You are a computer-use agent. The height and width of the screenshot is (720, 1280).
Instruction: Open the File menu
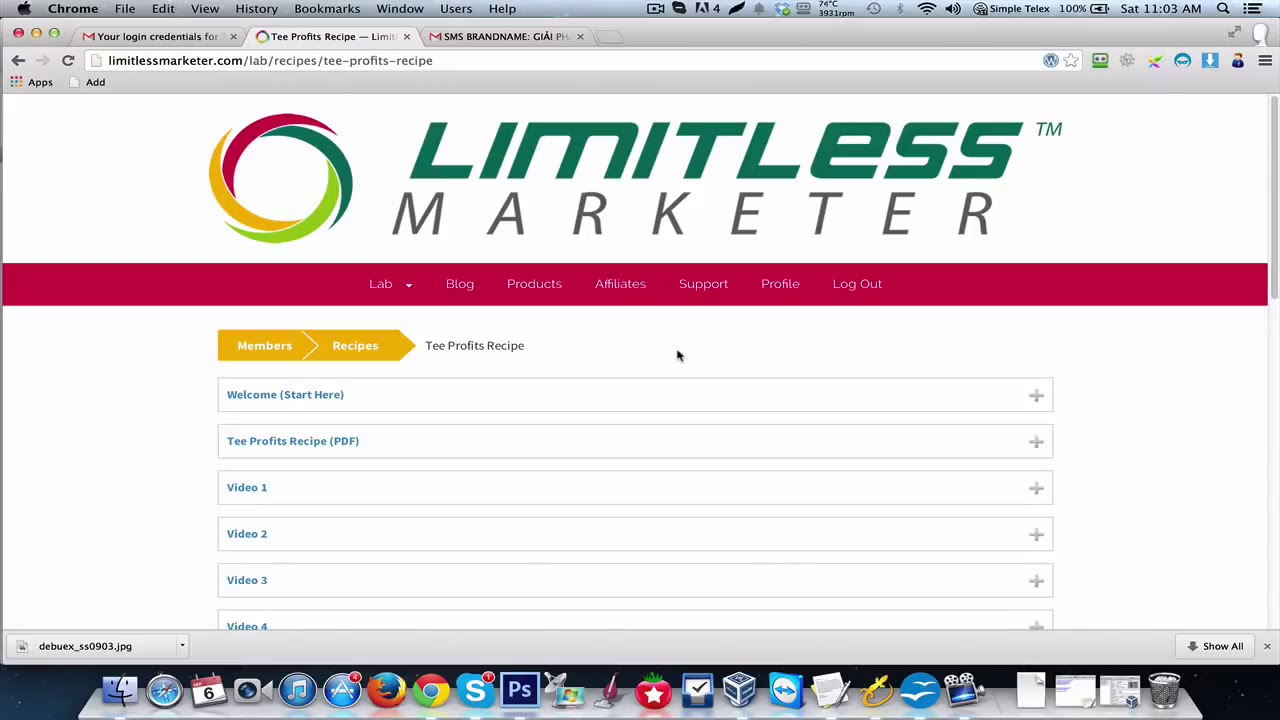pyautogui.click(x=125, y=9)
